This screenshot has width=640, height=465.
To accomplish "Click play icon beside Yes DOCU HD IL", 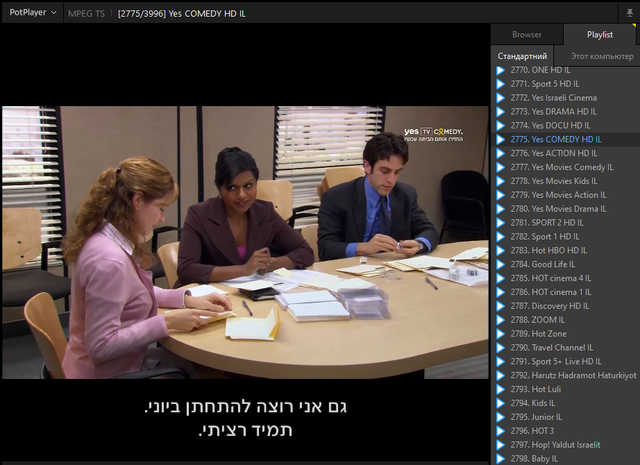I will tap(500, 126).
